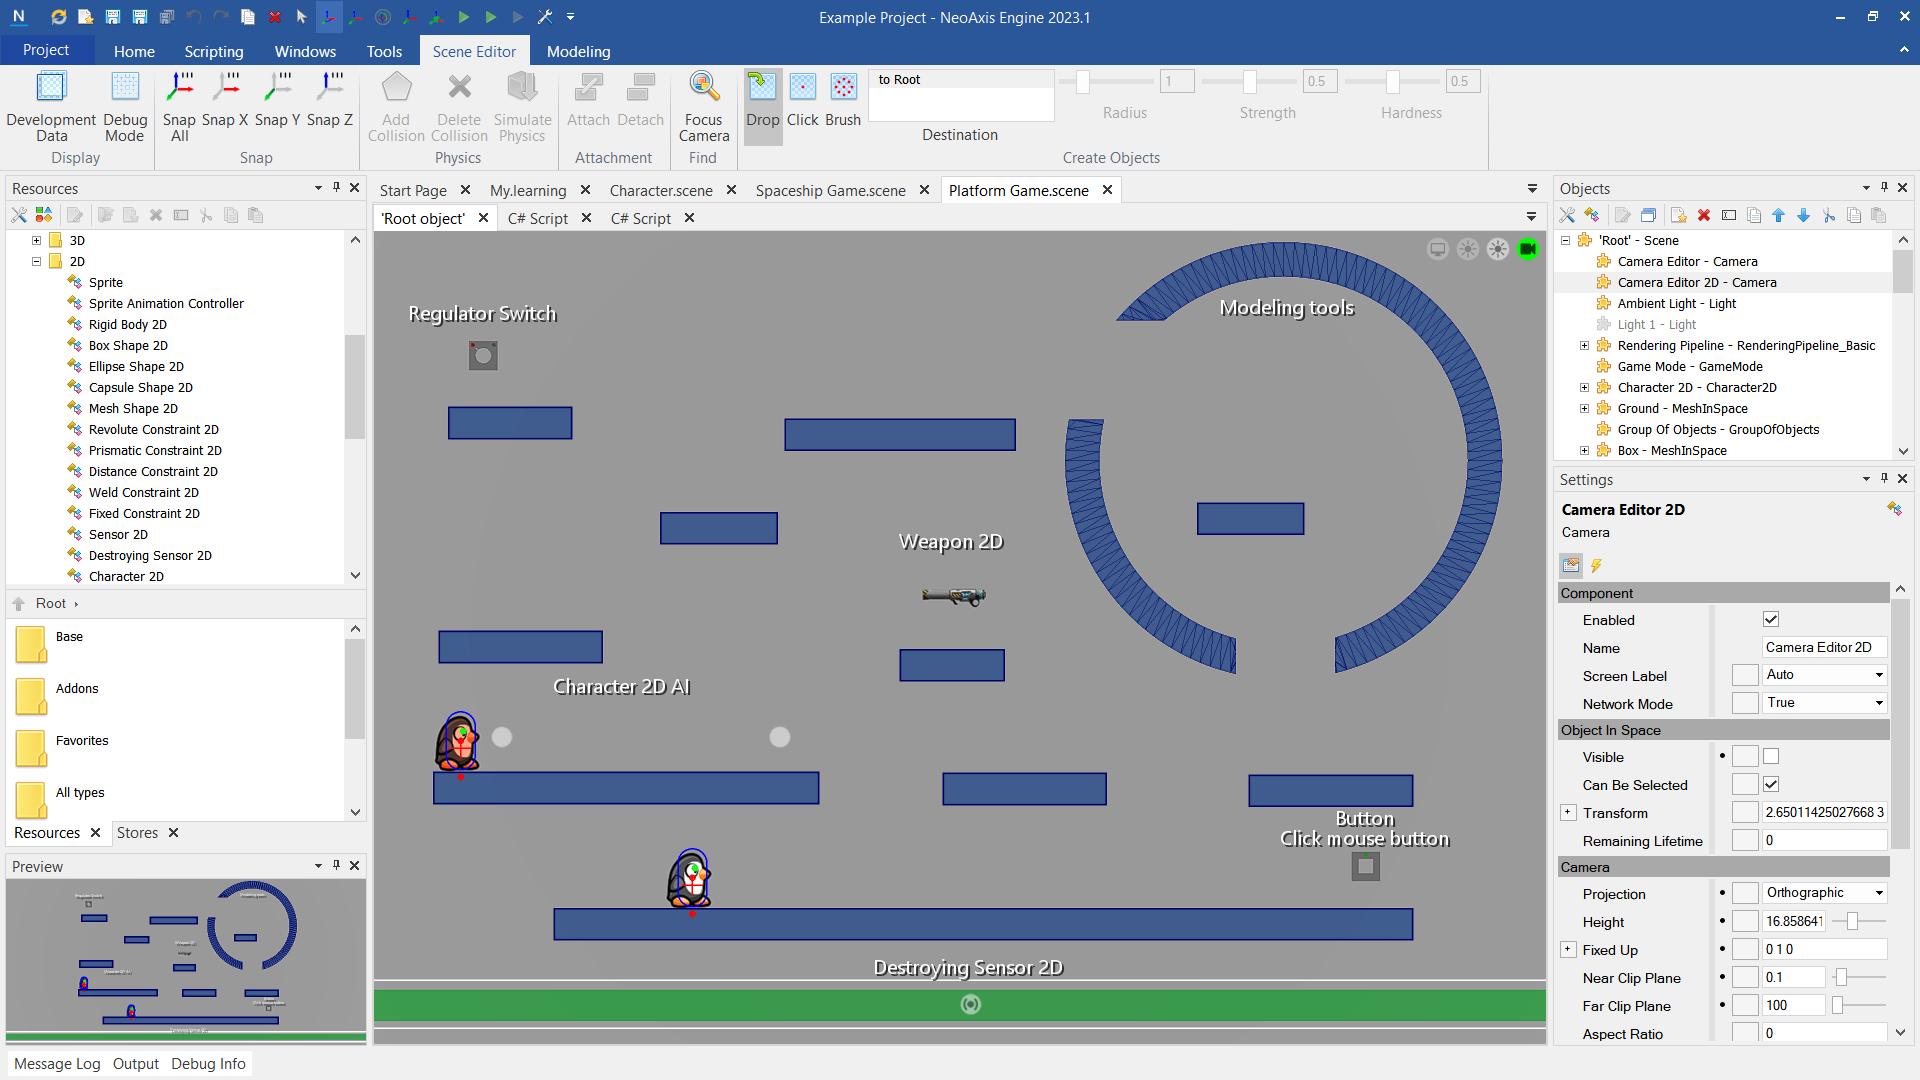
Task: Click Add Collision physics tool
Action: [396, 107]
